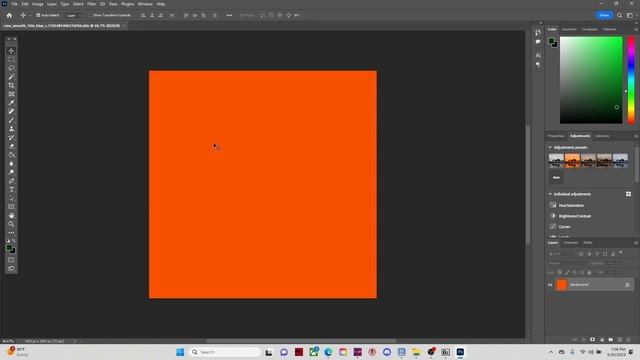This screenshot has height=360, width=640.
Task: Switch to the Paths tab
Action: tap(588, 243)
